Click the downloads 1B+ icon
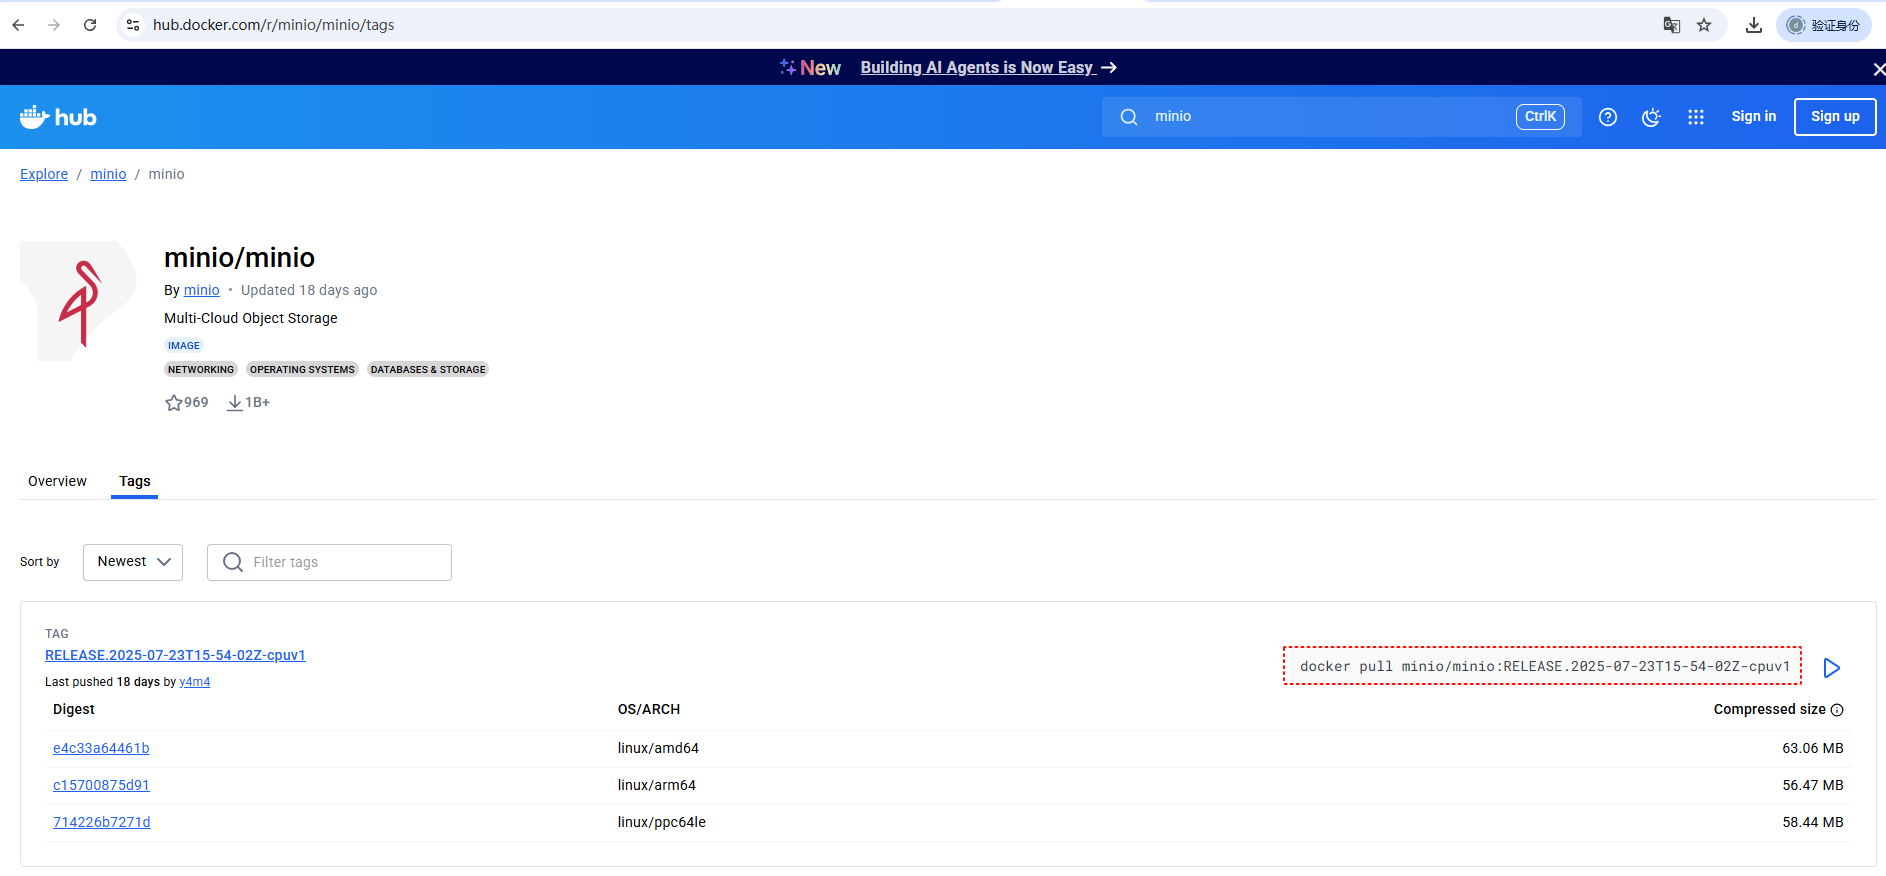Viewport: 1886px width, 876px height. coord(235,402)
